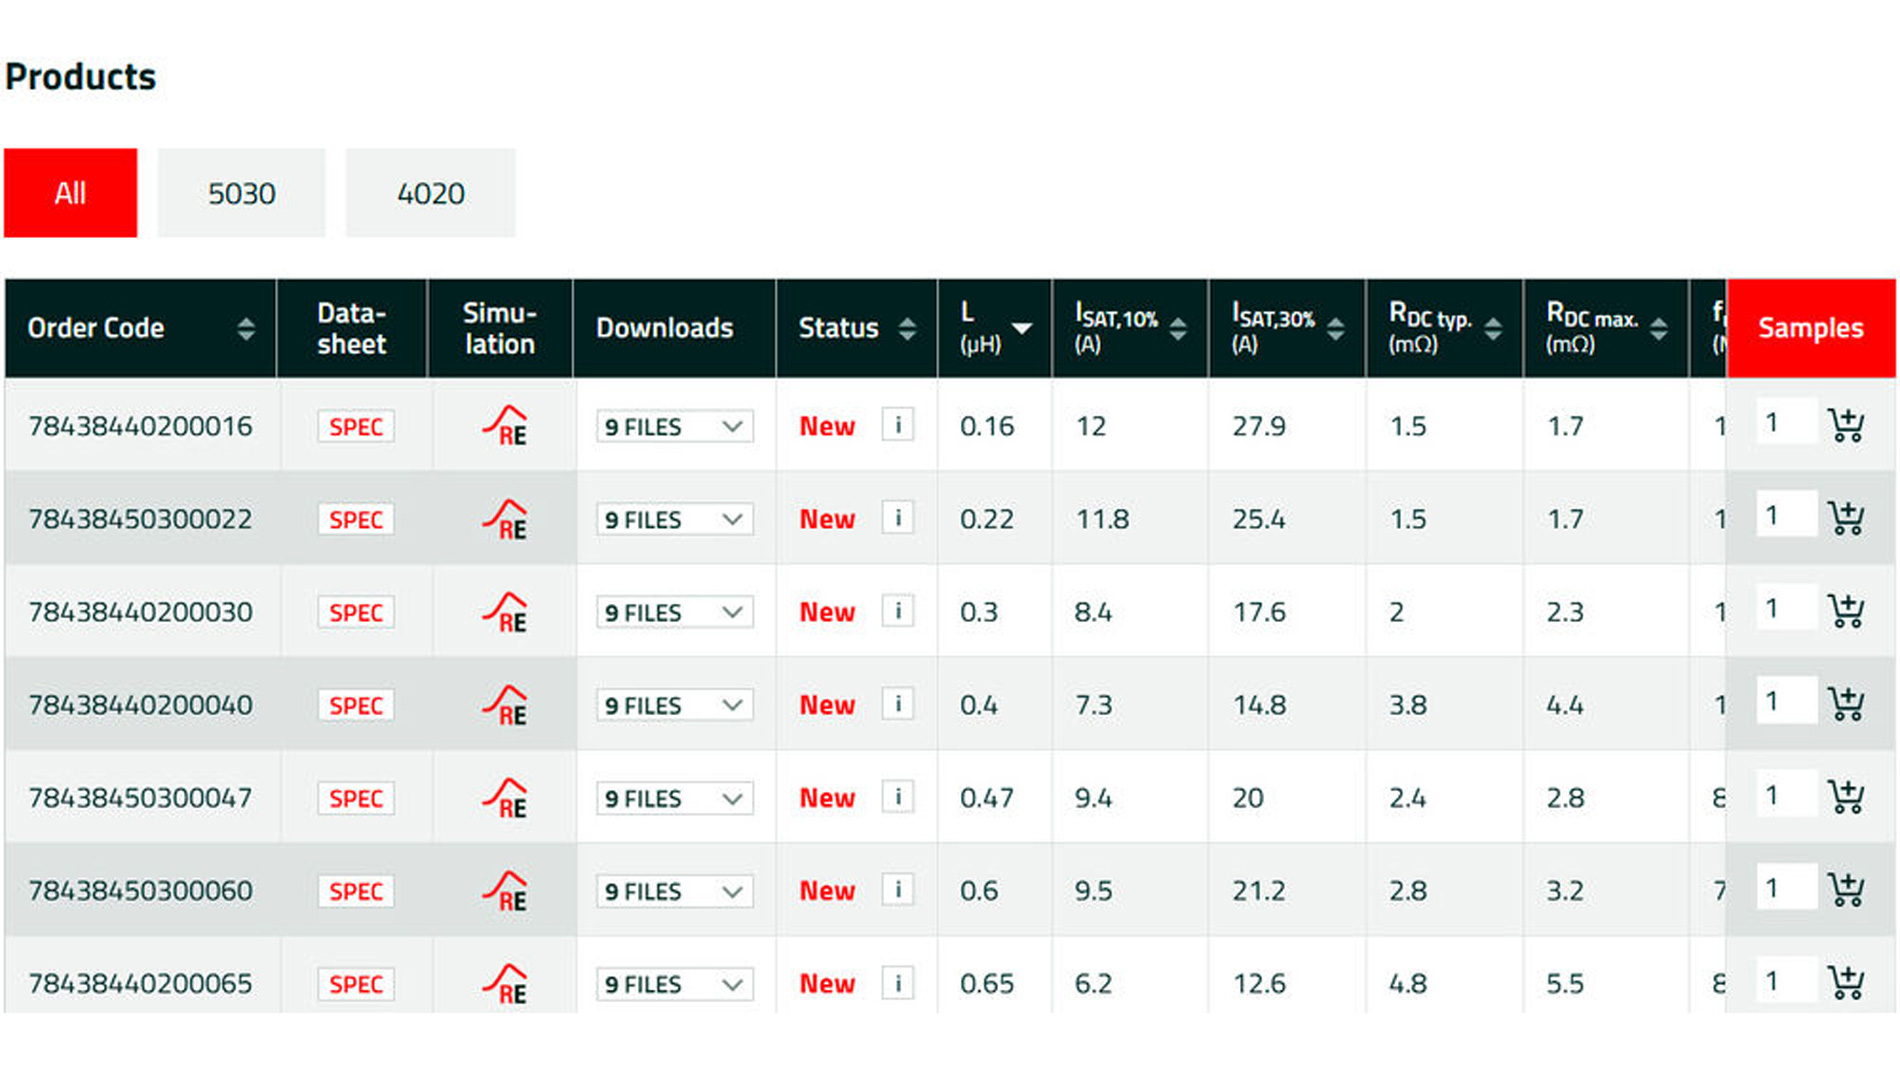Toggle sorting on Status column
Viewport: 1900px width, 1070px height.
click(x=907, y=328)
